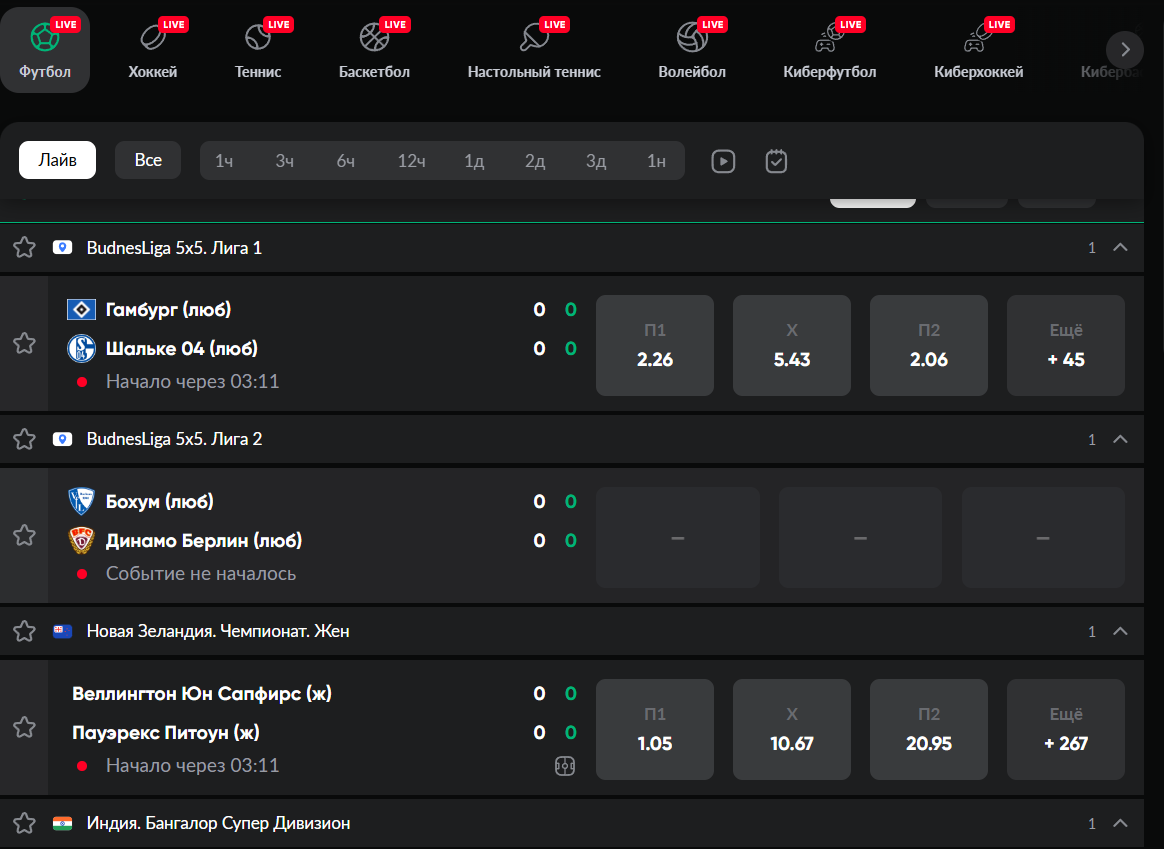1164x849 pixels.
Task: Collapse the BudnesLiga 5x5 Лига 1 section
Action: tap(1120, 247)
